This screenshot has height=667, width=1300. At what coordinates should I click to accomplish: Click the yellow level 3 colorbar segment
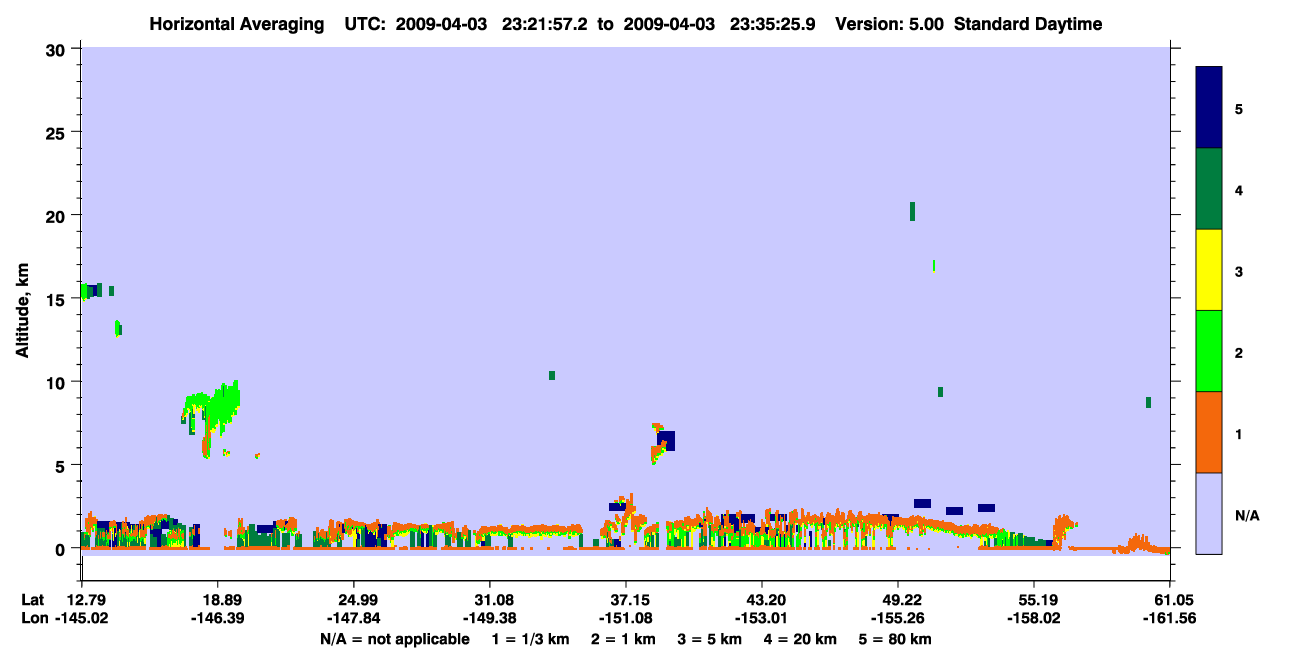tap(1209, 270)
